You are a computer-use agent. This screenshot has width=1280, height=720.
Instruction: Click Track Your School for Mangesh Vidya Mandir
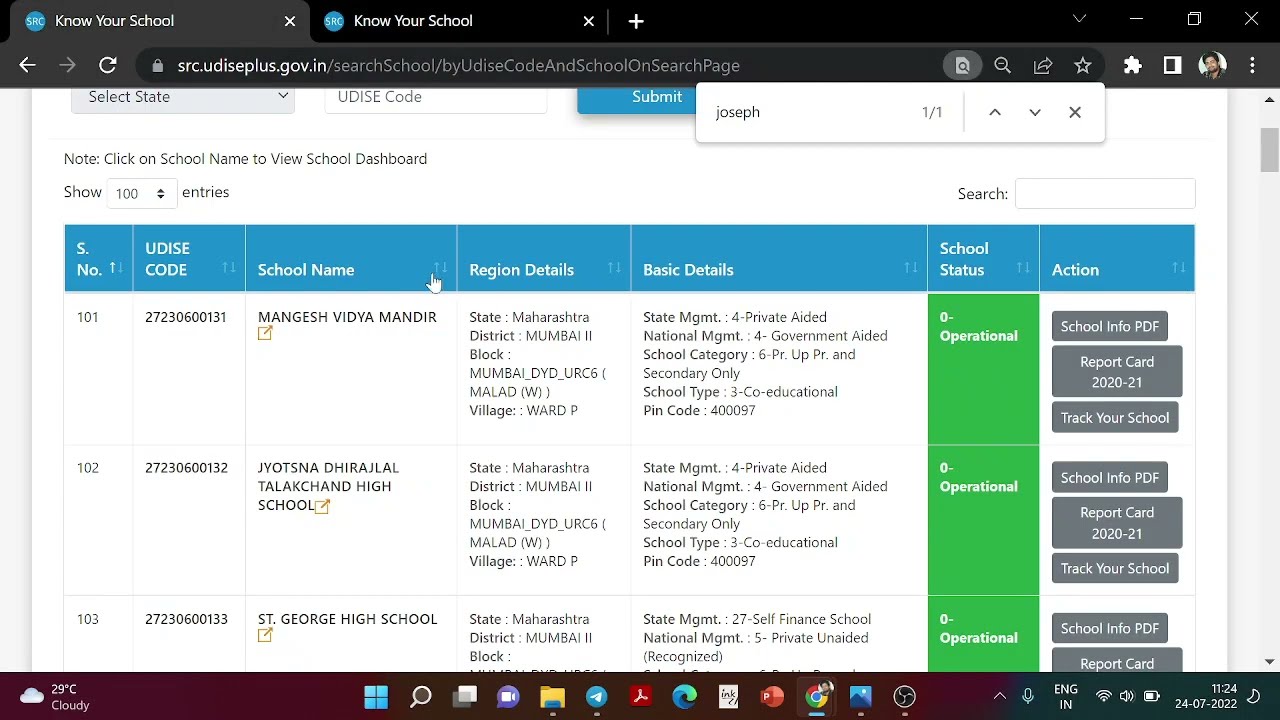[x=1114, y=417]
